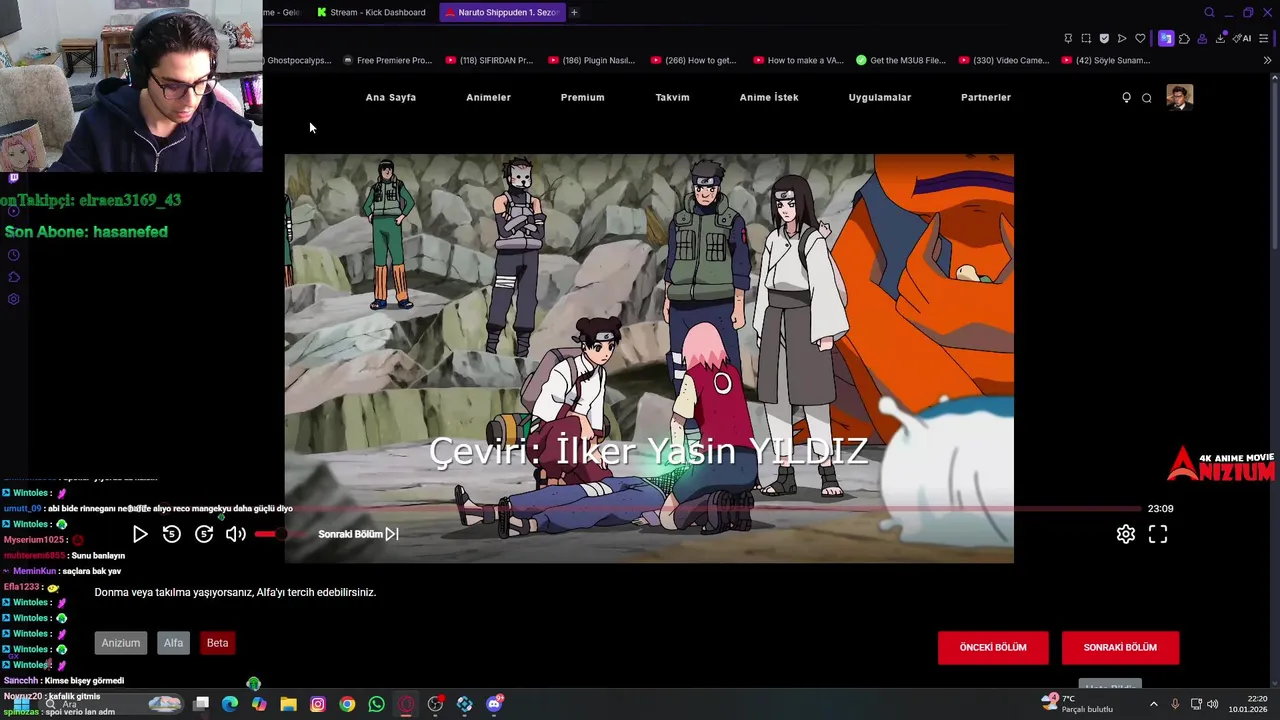Open the Partnerler page
Viewport: 1280px width, 720px height.
click(986, 97)
